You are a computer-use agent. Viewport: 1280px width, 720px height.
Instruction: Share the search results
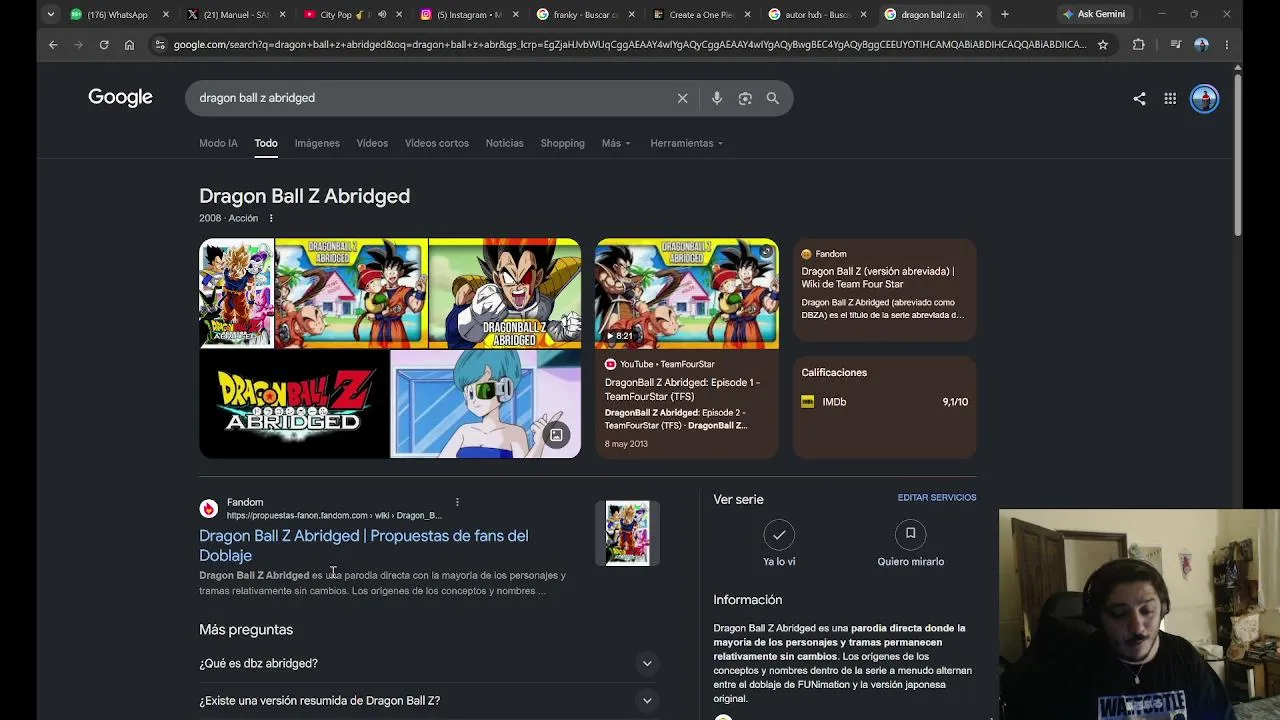[x=1139, y=98]
